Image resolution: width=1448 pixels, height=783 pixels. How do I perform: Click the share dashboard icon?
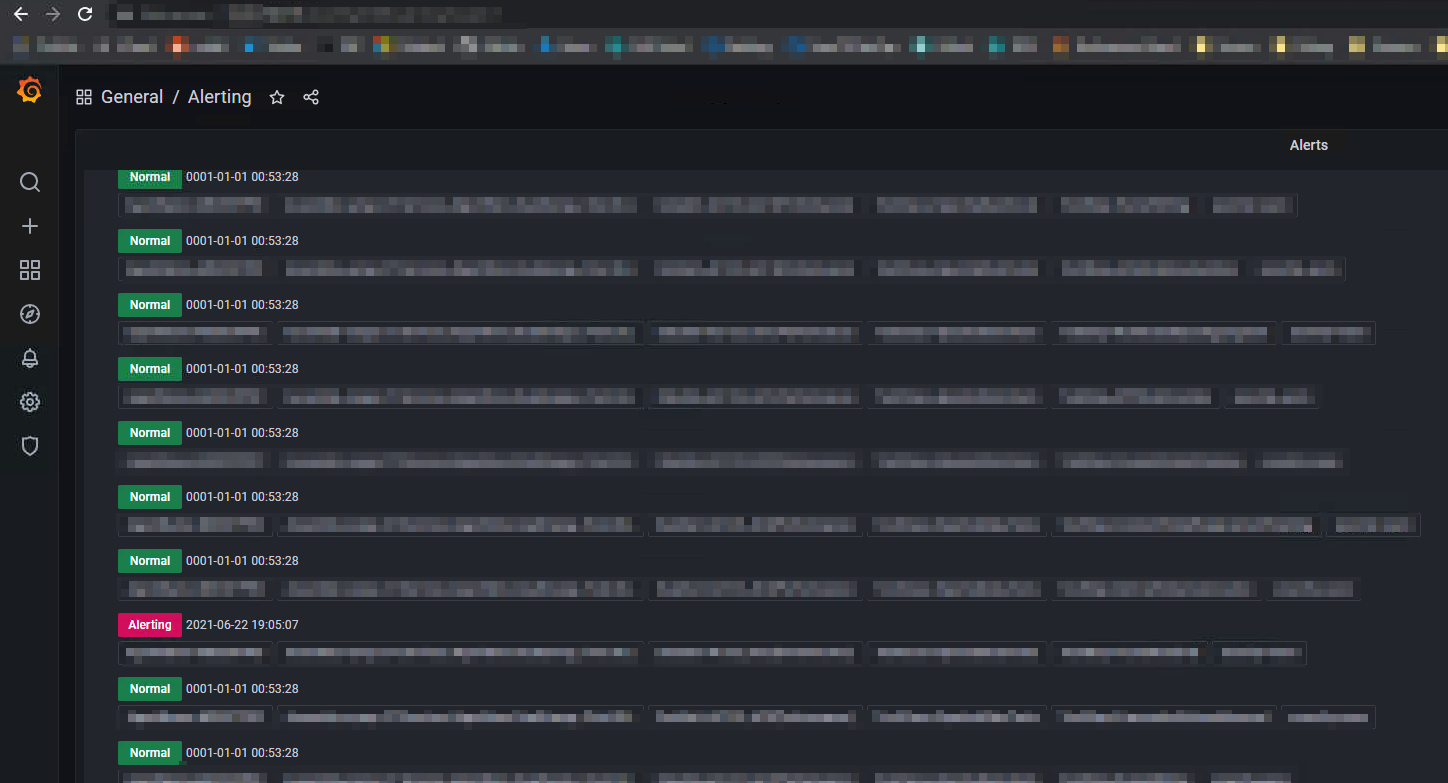(311, 97)
